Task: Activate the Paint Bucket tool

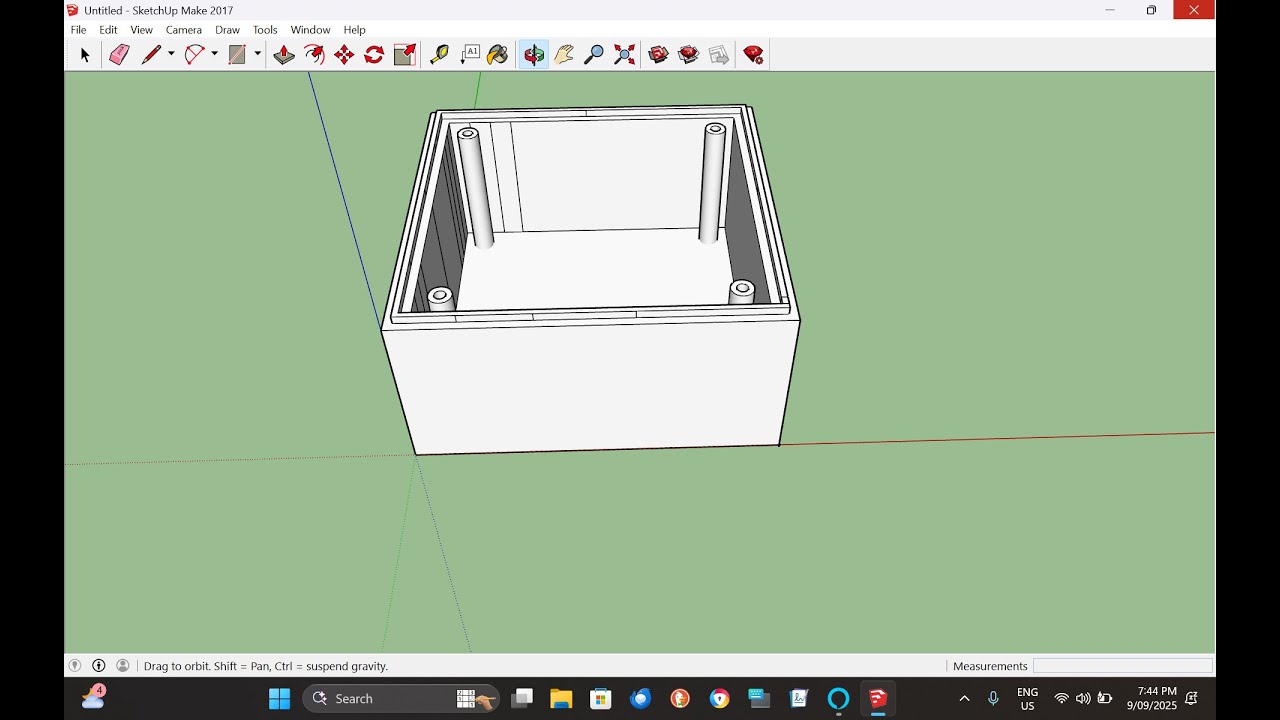Action: 498,55
